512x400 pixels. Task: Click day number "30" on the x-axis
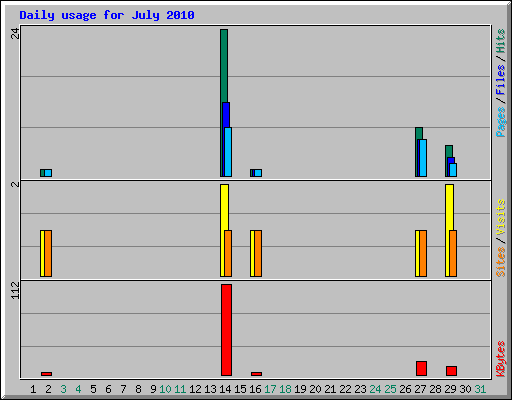point(465,389)
